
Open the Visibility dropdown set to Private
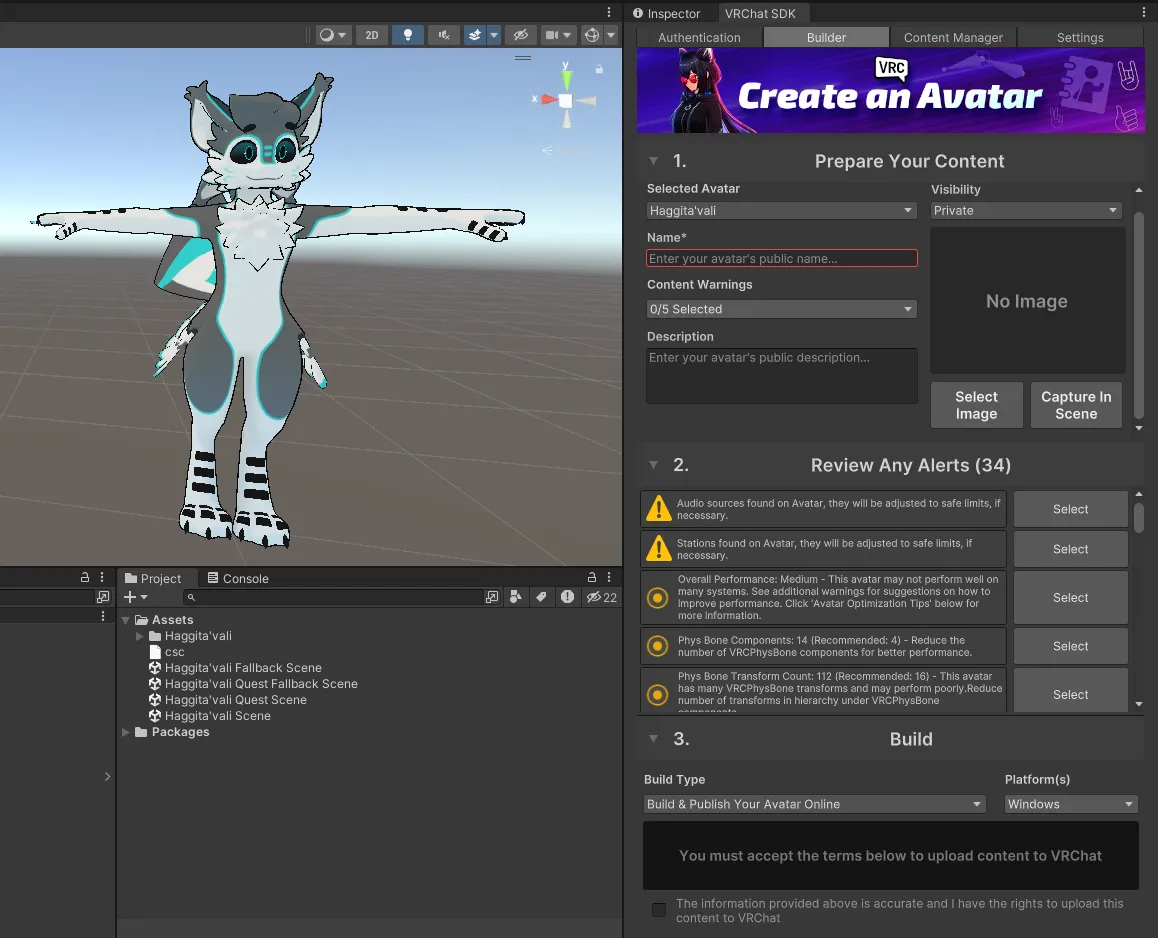pyautogui.click(x=1026, y=210)
